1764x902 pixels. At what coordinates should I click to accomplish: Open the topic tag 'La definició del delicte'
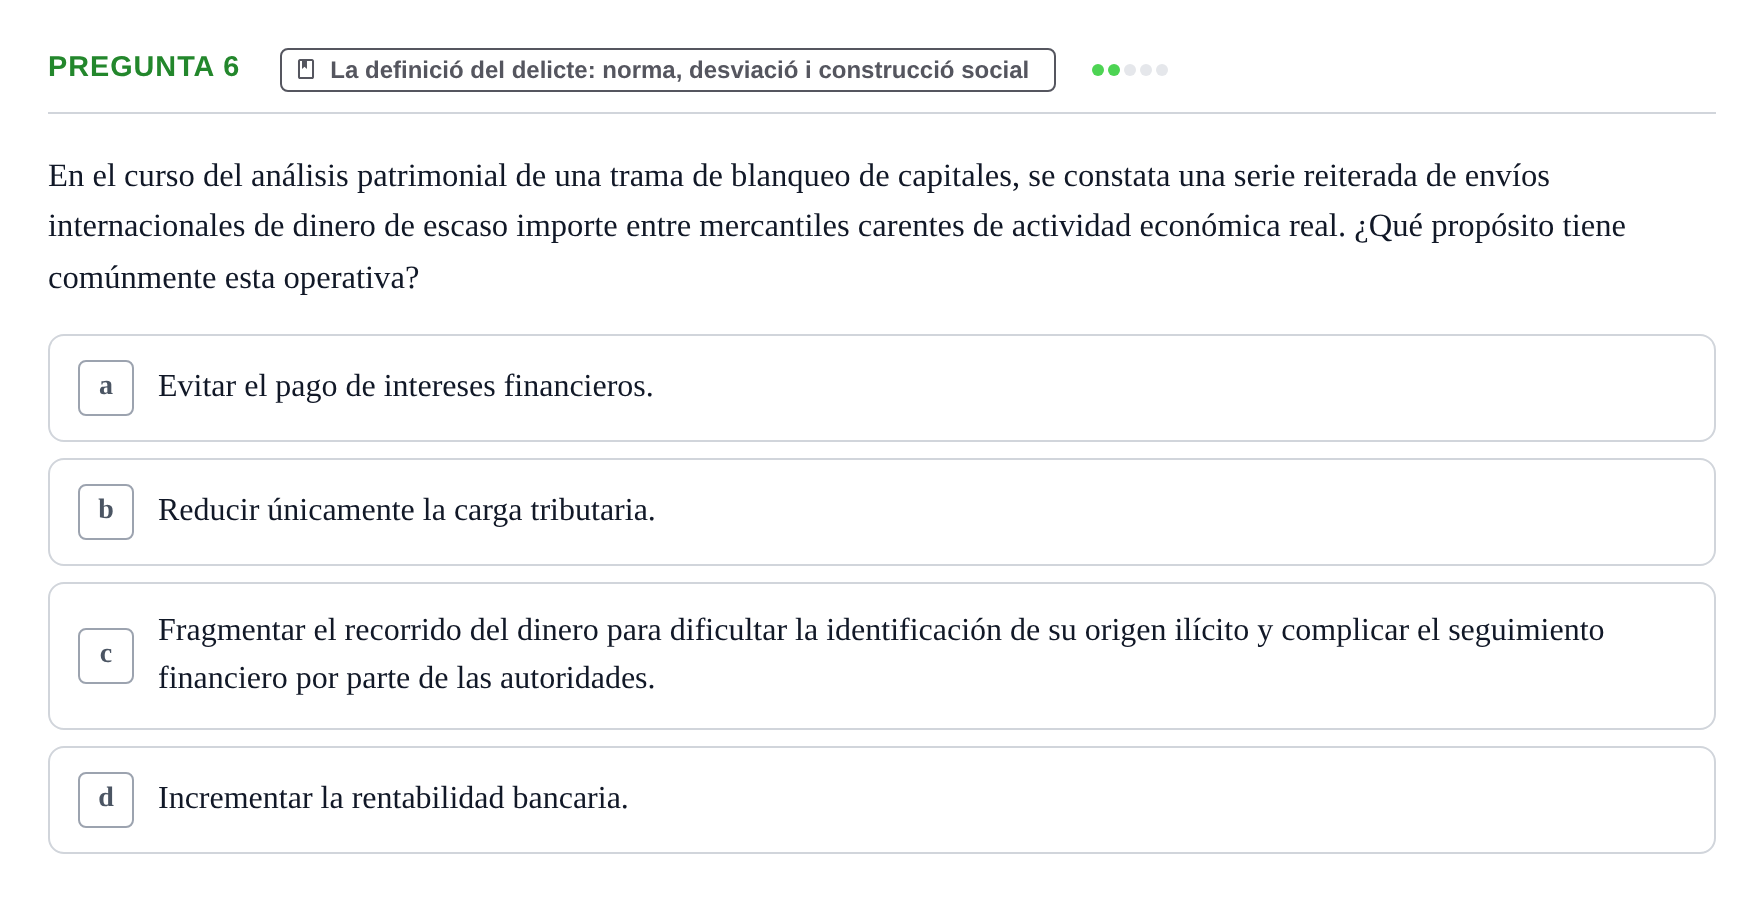tap(668, 70)
